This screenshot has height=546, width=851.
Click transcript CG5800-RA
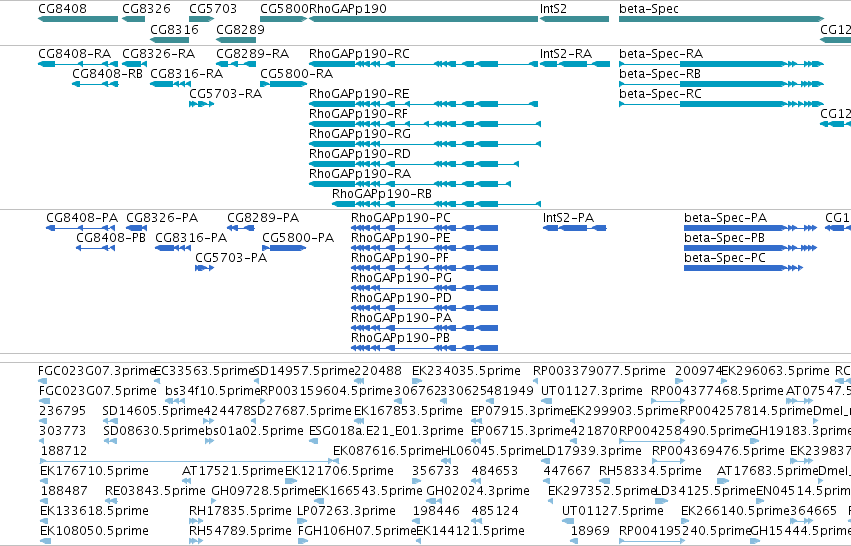click(x=284, y=84)
